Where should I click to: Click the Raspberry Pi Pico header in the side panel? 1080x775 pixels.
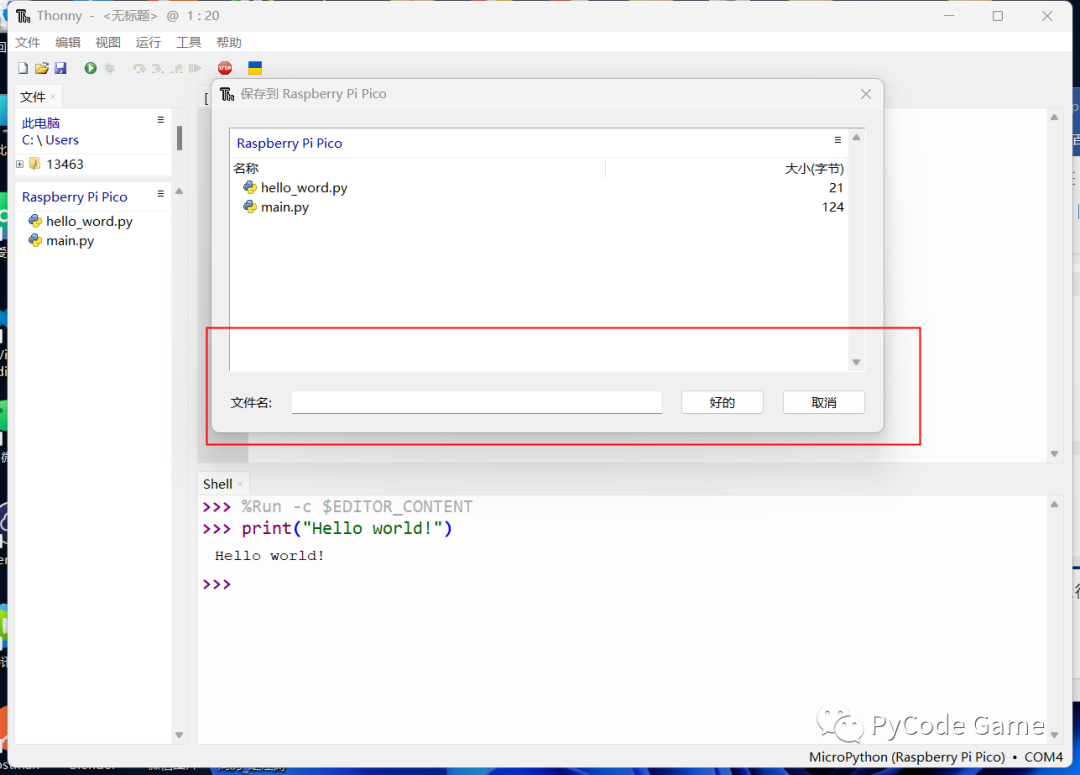[74, 197]
